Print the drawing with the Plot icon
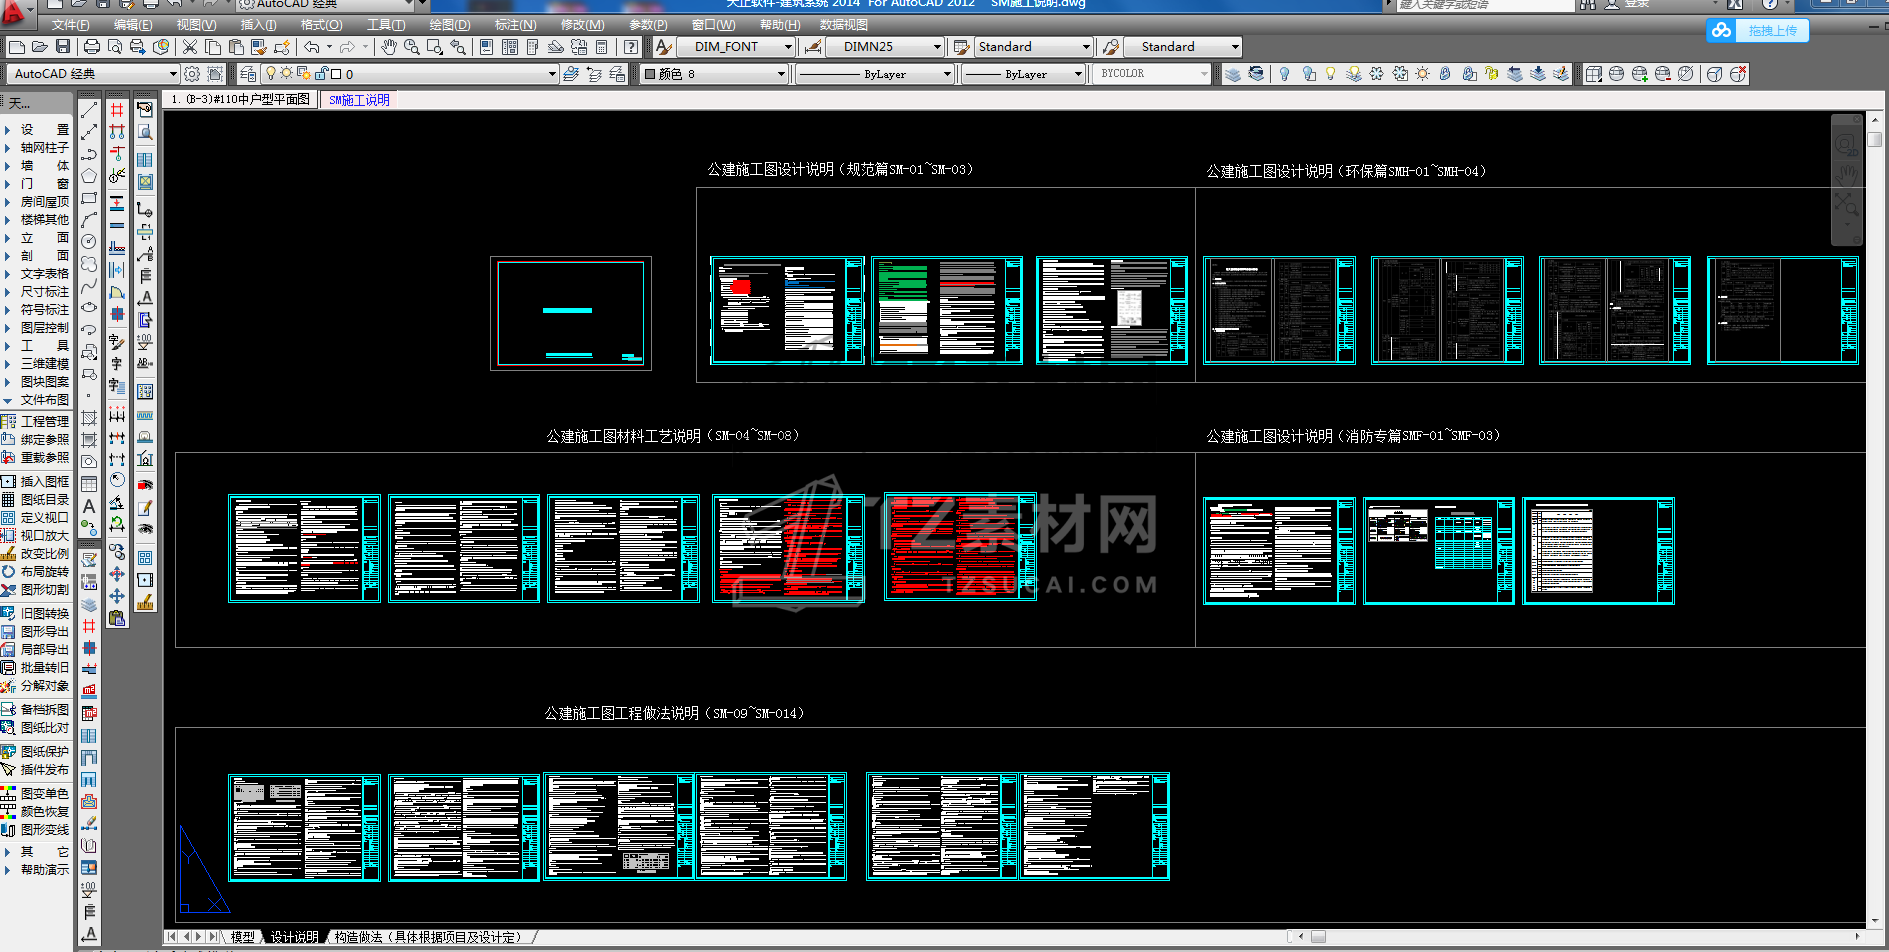Screen dimensions: 1889x952 pyautogui.click(x=92, y=47)
